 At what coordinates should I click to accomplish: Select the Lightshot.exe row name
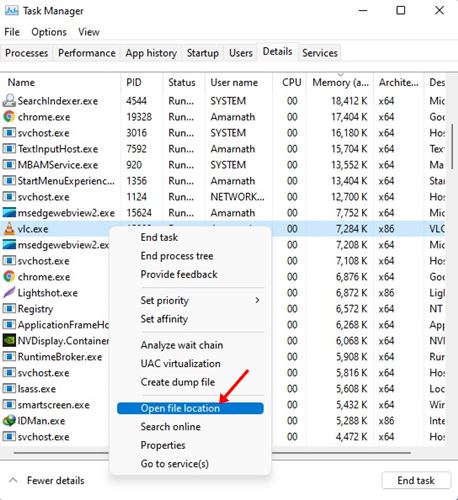click(48, 293)
